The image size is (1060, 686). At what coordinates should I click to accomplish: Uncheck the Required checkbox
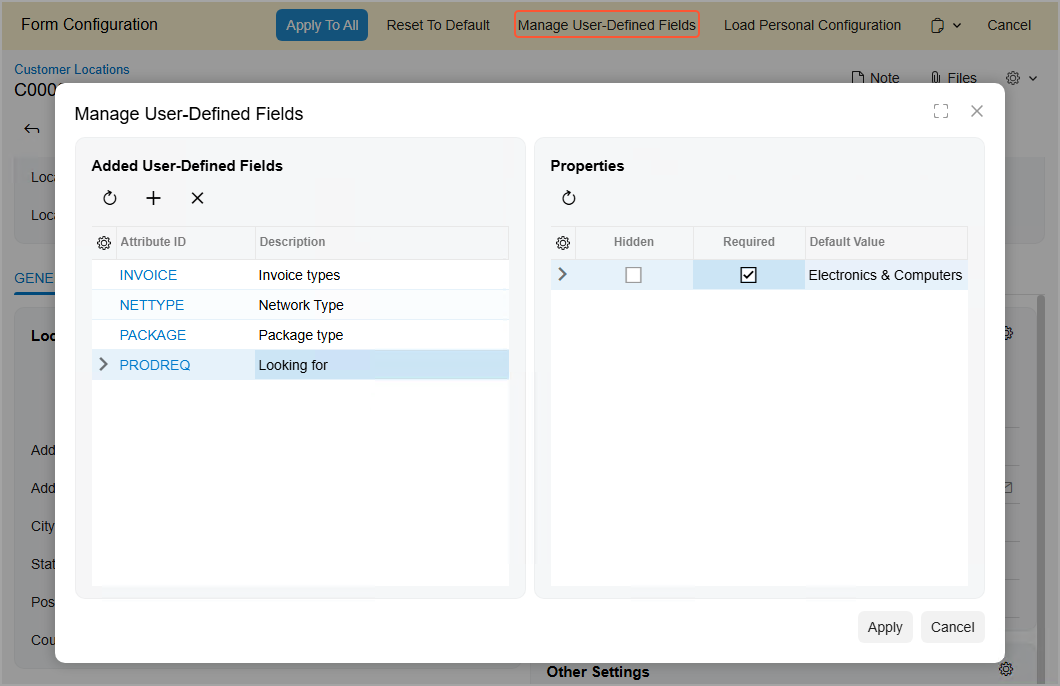click(x=748, y=275)
